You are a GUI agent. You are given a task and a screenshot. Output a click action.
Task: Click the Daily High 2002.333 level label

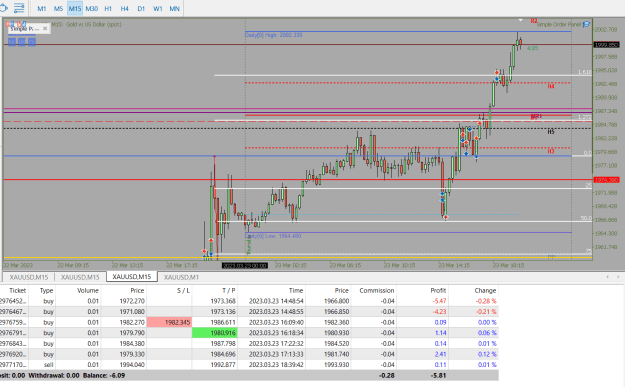tap(273, 35)
